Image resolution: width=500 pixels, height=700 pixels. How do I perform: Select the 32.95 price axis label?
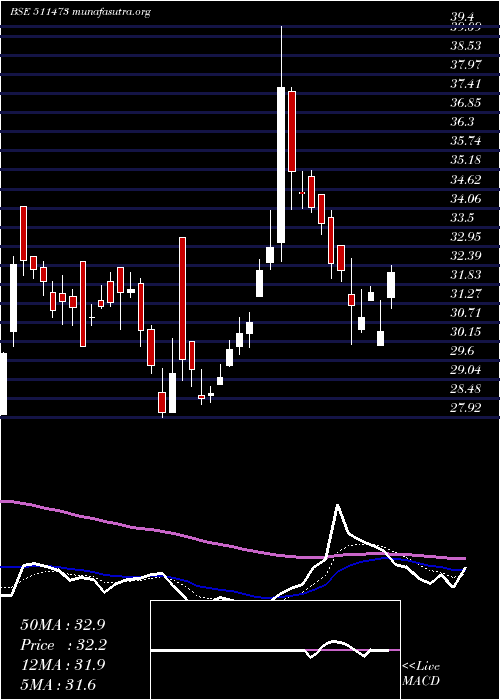pos(465,236)
